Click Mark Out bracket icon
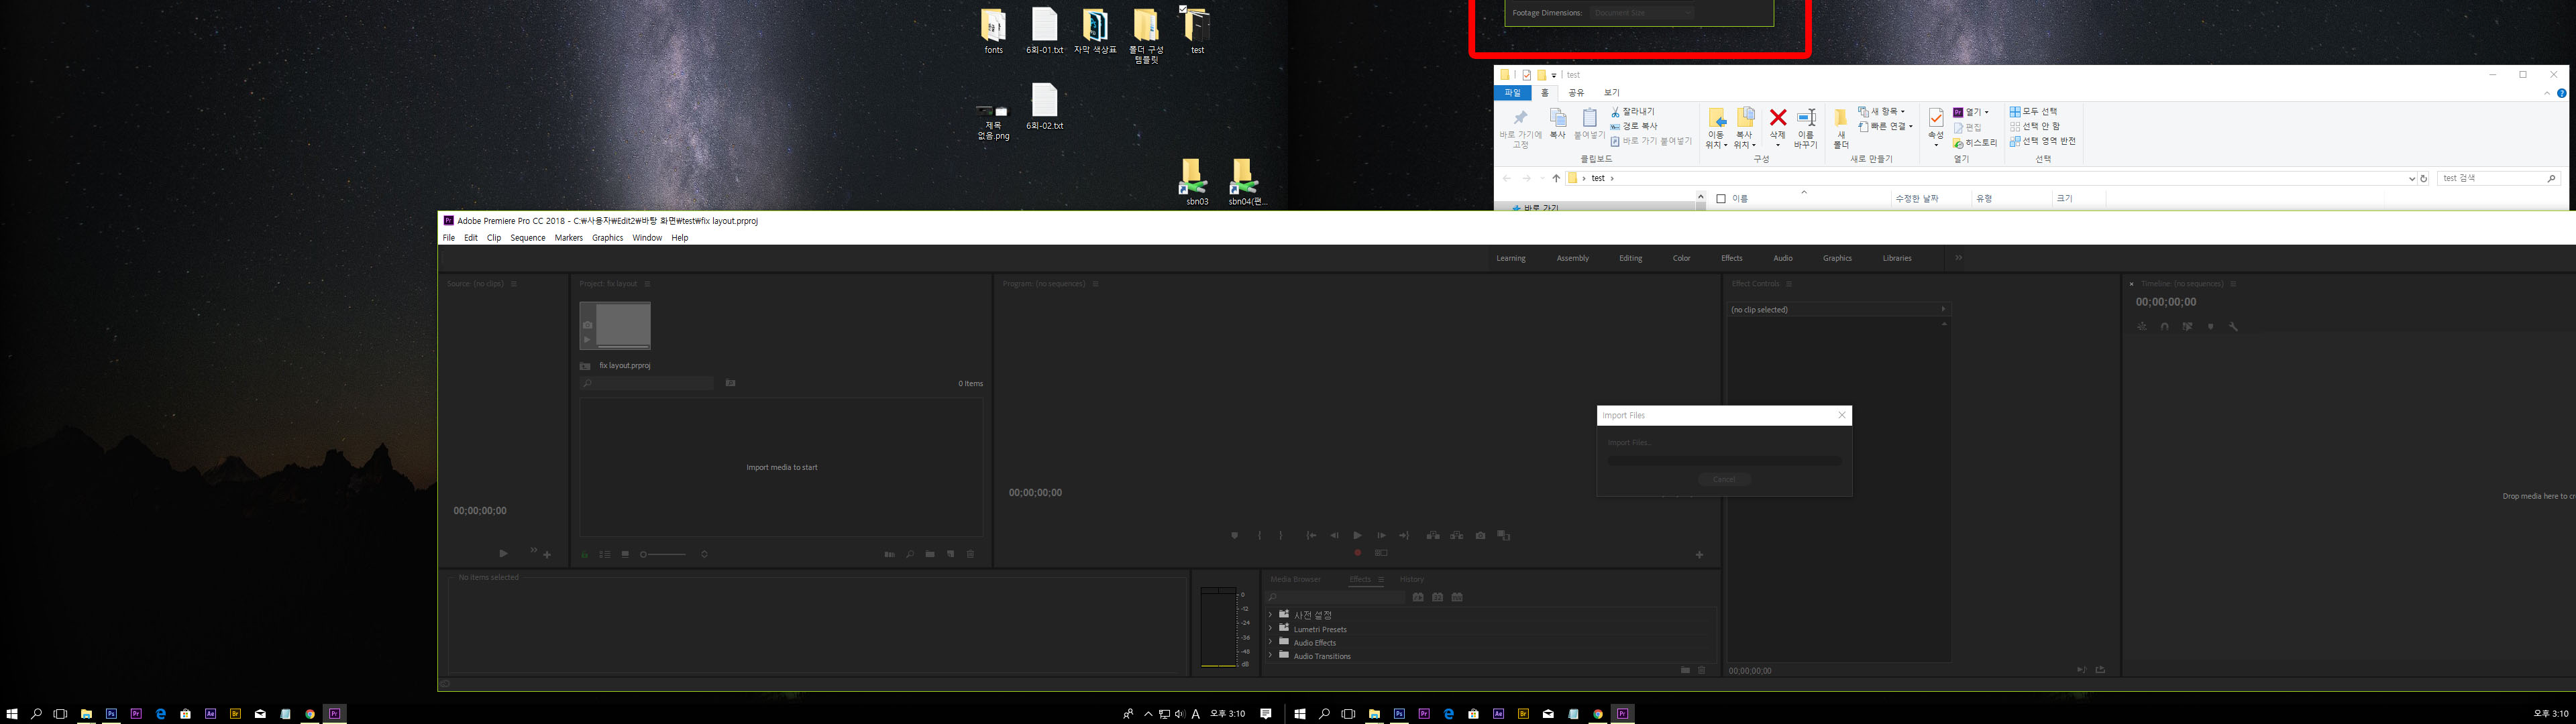Image resolution: width=2576 pixels, height=724 pixels. (x=1281, y=536)
